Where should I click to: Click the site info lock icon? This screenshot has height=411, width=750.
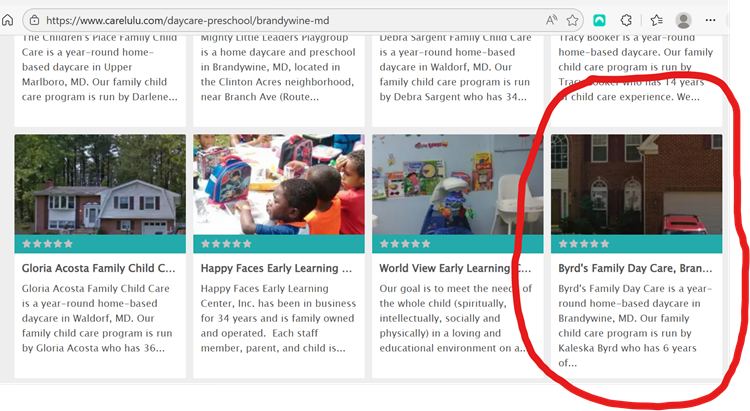pyautogui.click(x=34, y=20)
